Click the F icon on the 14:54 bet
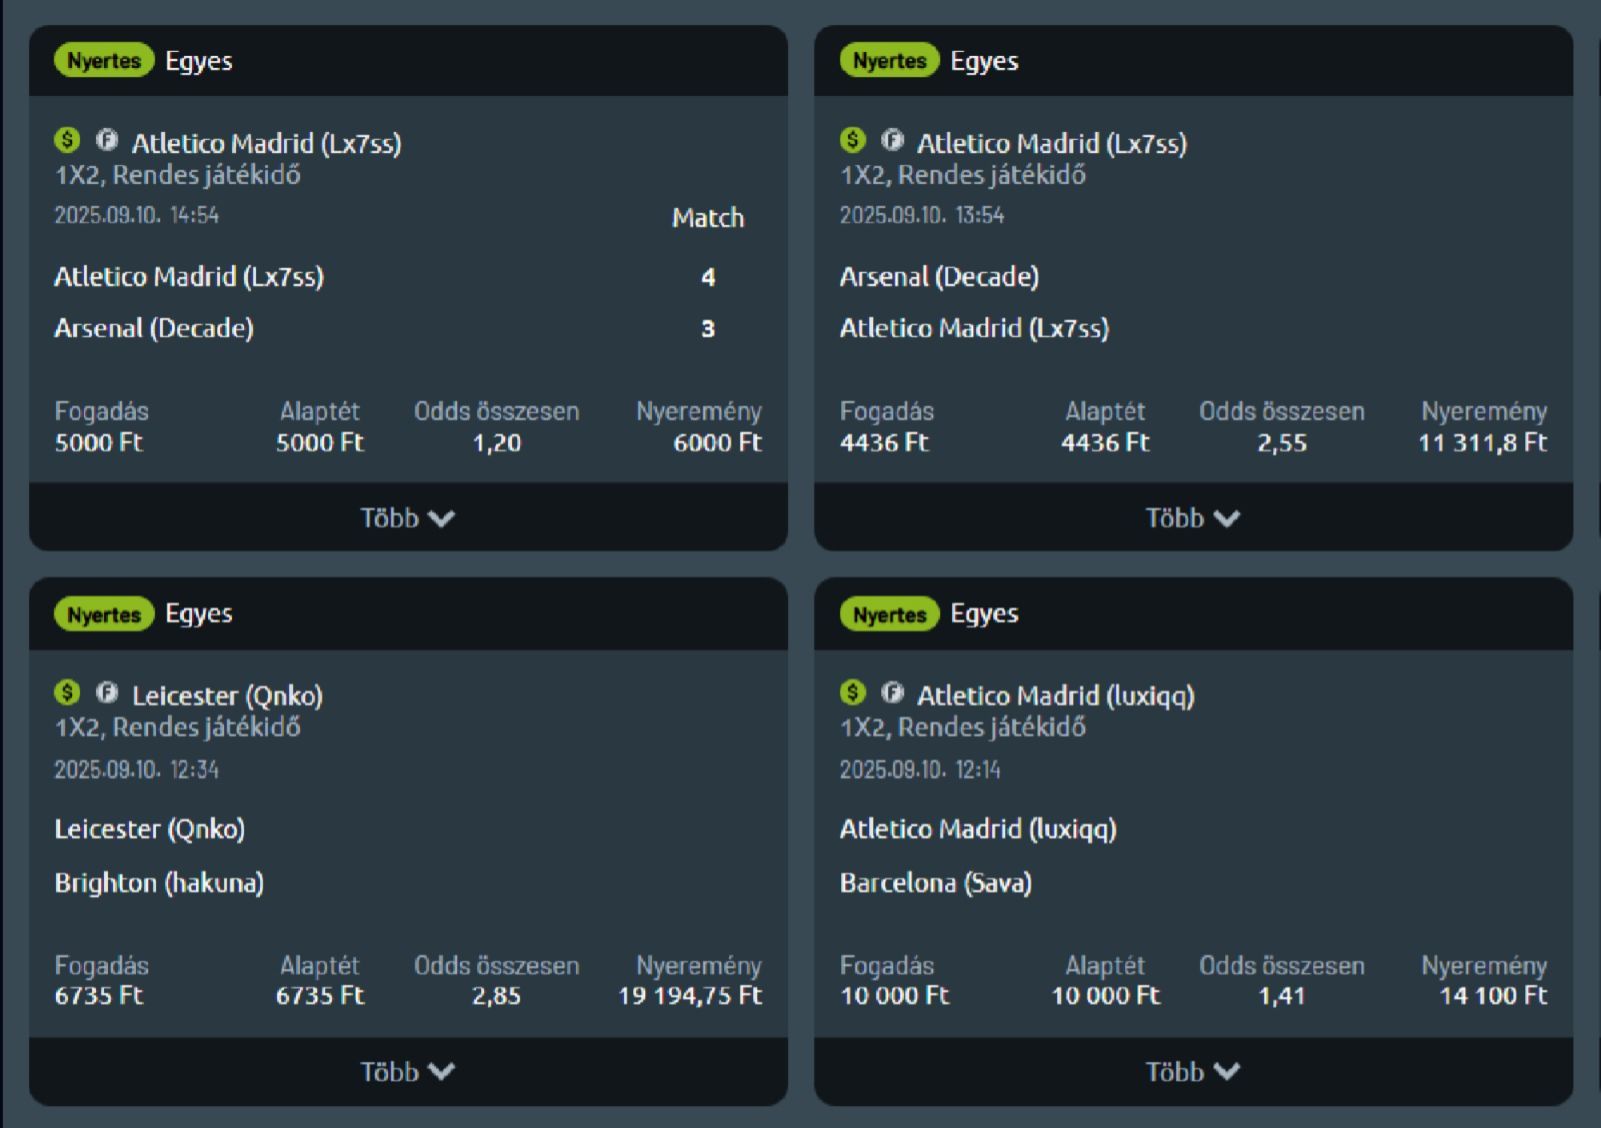Viewport: 1601px width, 1128px height. 107,140
